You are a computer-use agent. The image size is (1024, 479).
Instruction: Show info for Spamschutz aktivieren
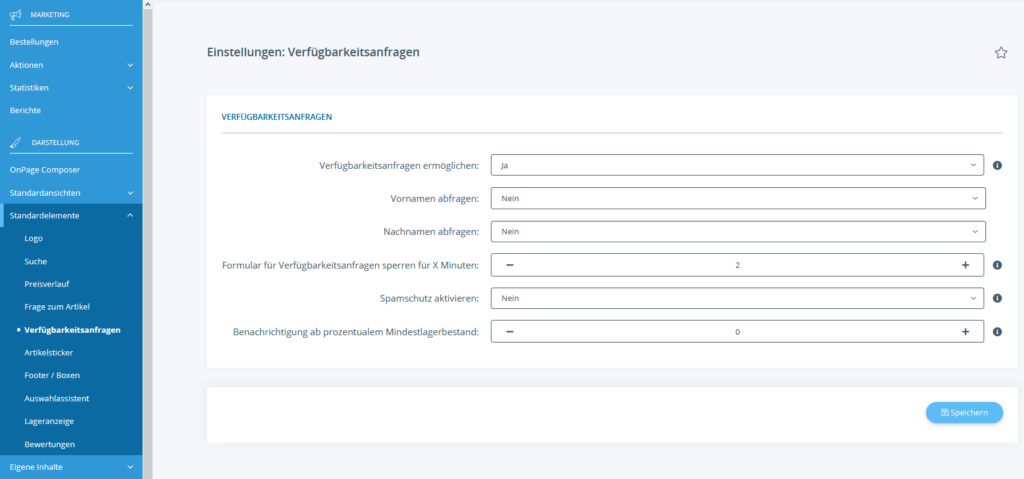(x=997, y=298)
